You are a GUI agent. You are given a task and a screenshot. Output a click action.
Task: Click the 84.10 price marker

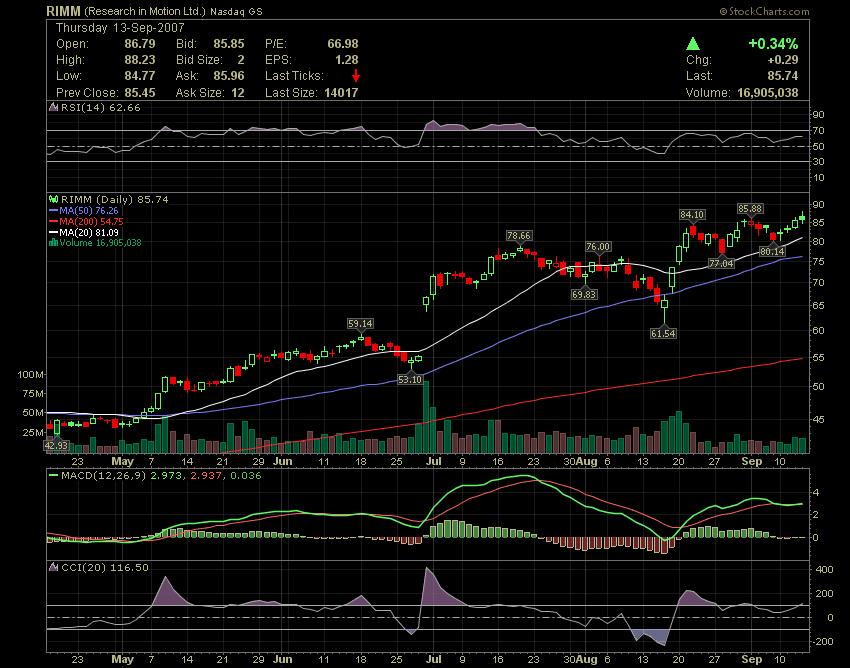[692, 215]
